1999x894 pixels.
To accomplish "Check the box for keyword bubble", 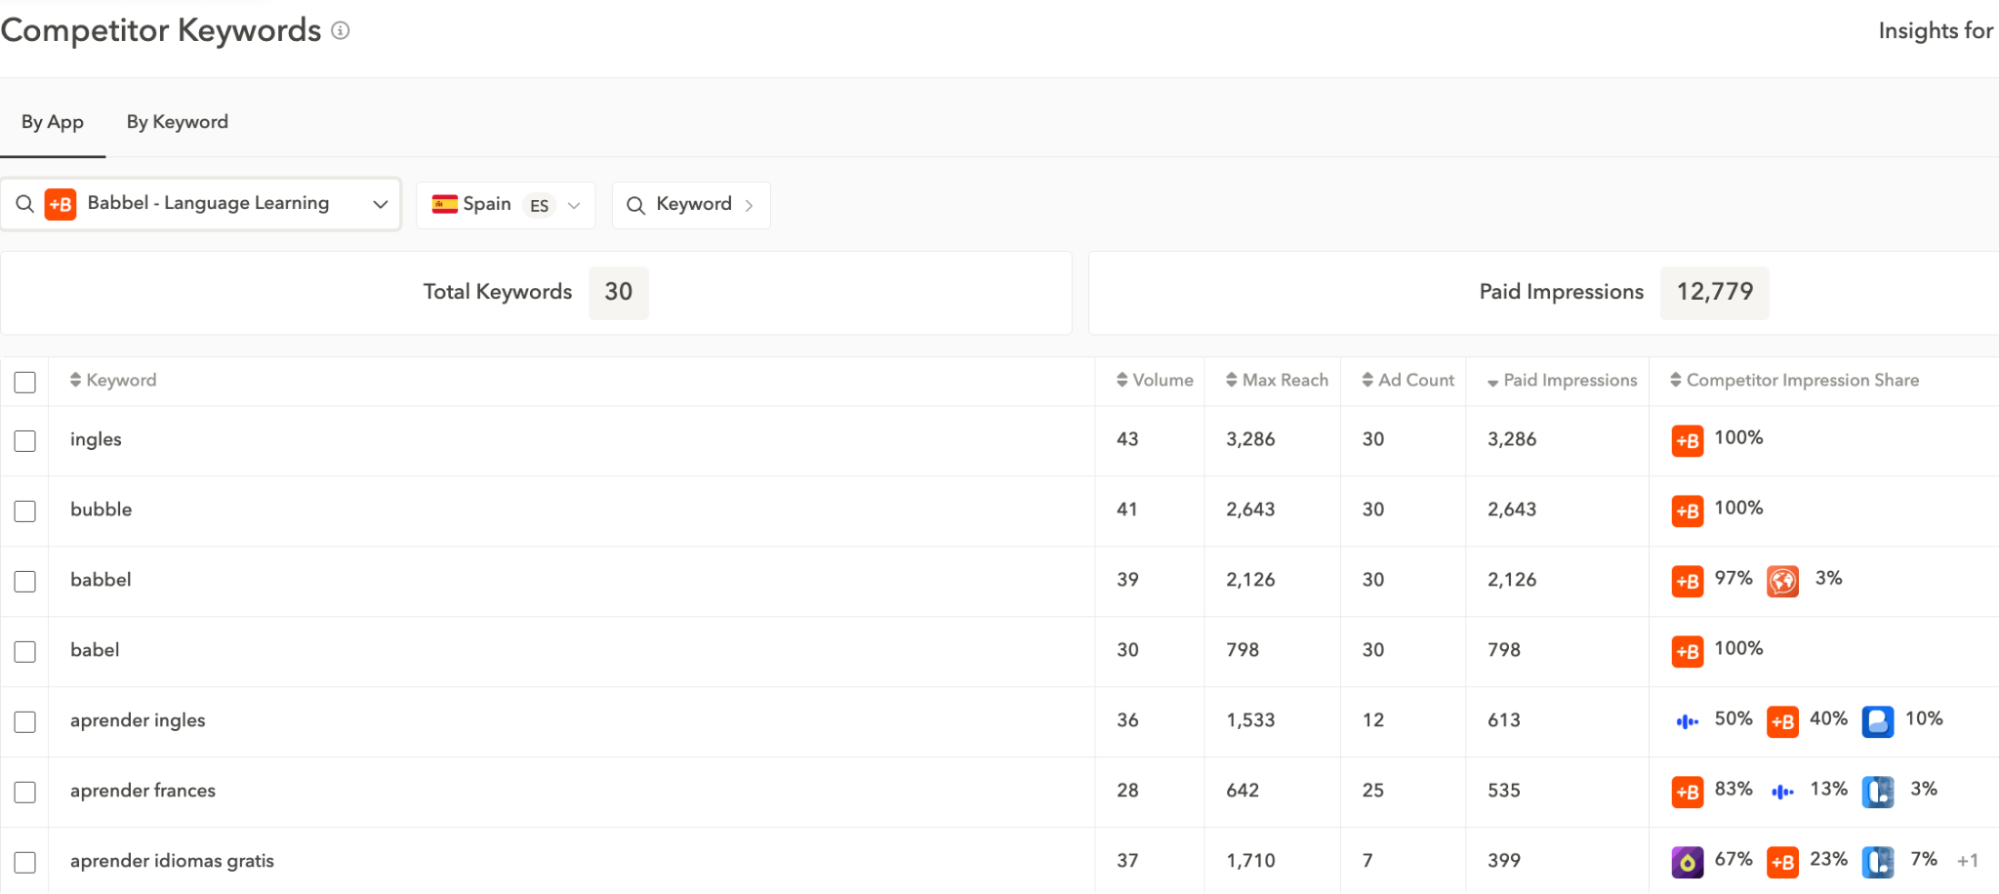I will (x=25, y=511).
